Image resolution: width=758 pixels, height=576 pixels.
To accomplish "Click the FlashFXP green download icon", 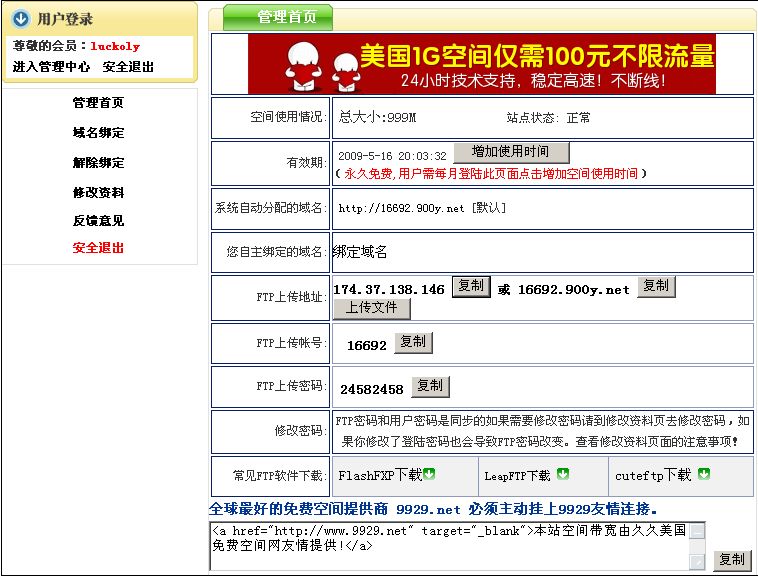I will [430, 474].
